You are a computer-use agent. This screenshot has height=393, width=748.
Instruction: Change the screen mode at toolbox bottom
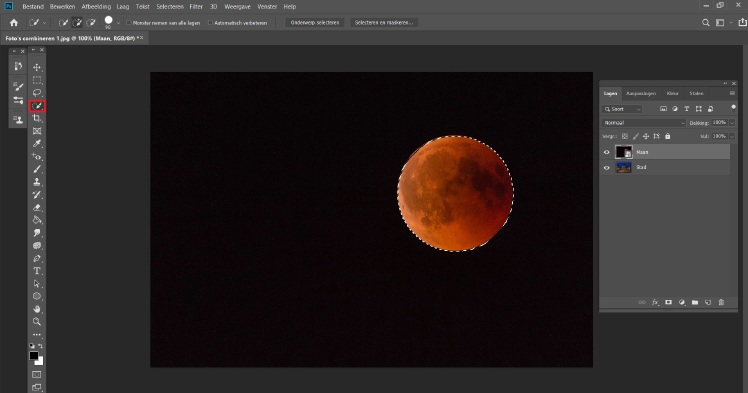point(37,387)
